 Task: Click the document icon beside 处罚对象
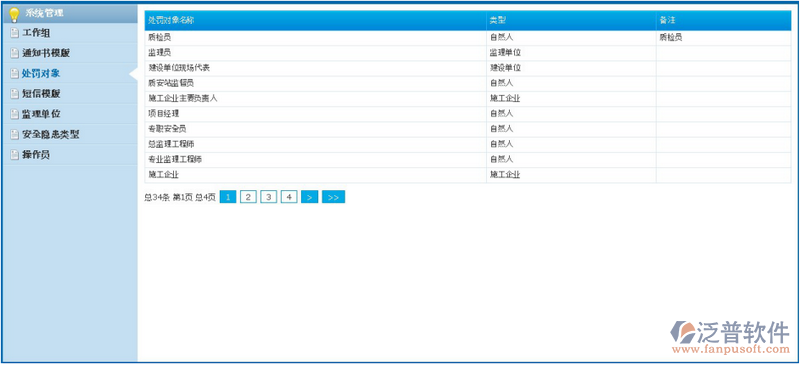[x=14, y=74]
